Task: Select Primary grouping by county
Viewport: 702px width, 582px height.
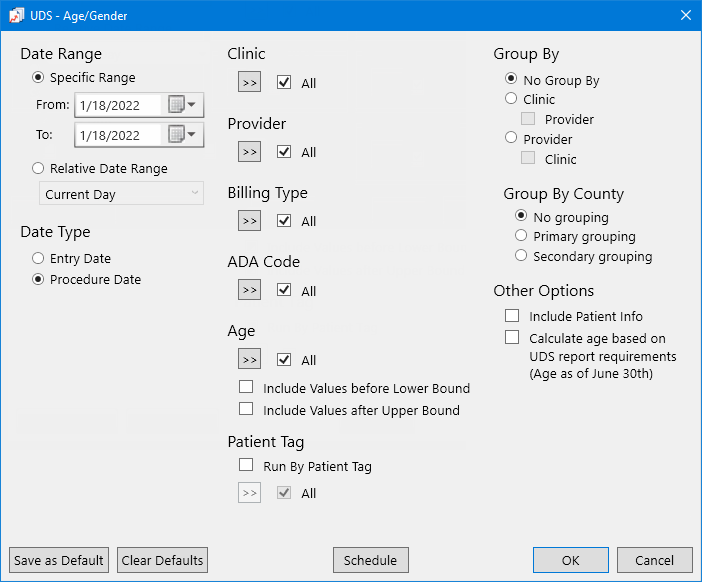Action: click(x=521, y=236)
